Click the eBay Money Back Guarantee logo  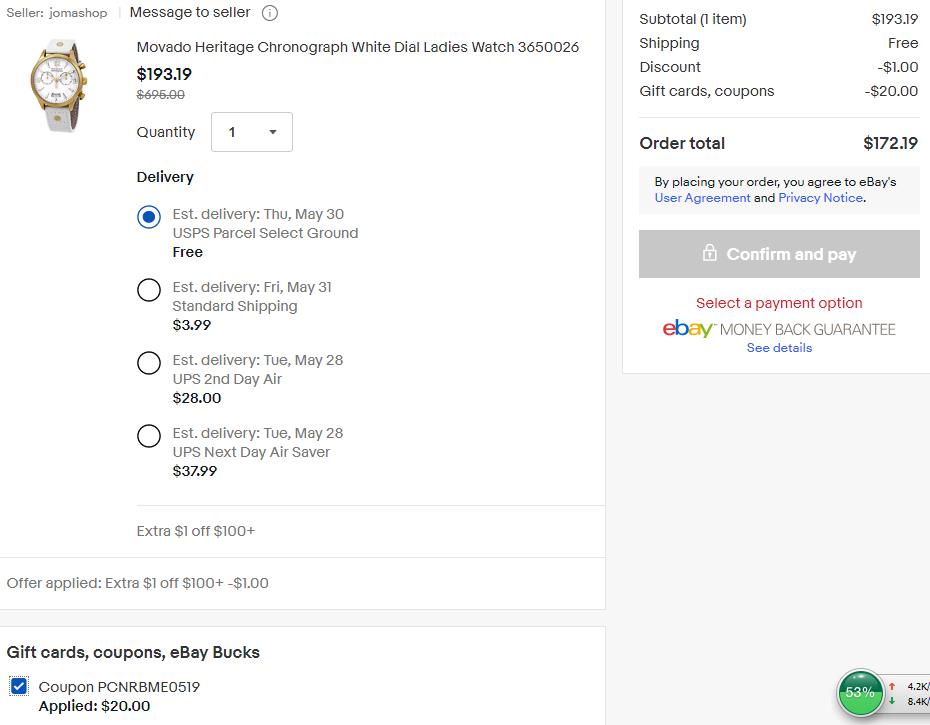point(779,329)
